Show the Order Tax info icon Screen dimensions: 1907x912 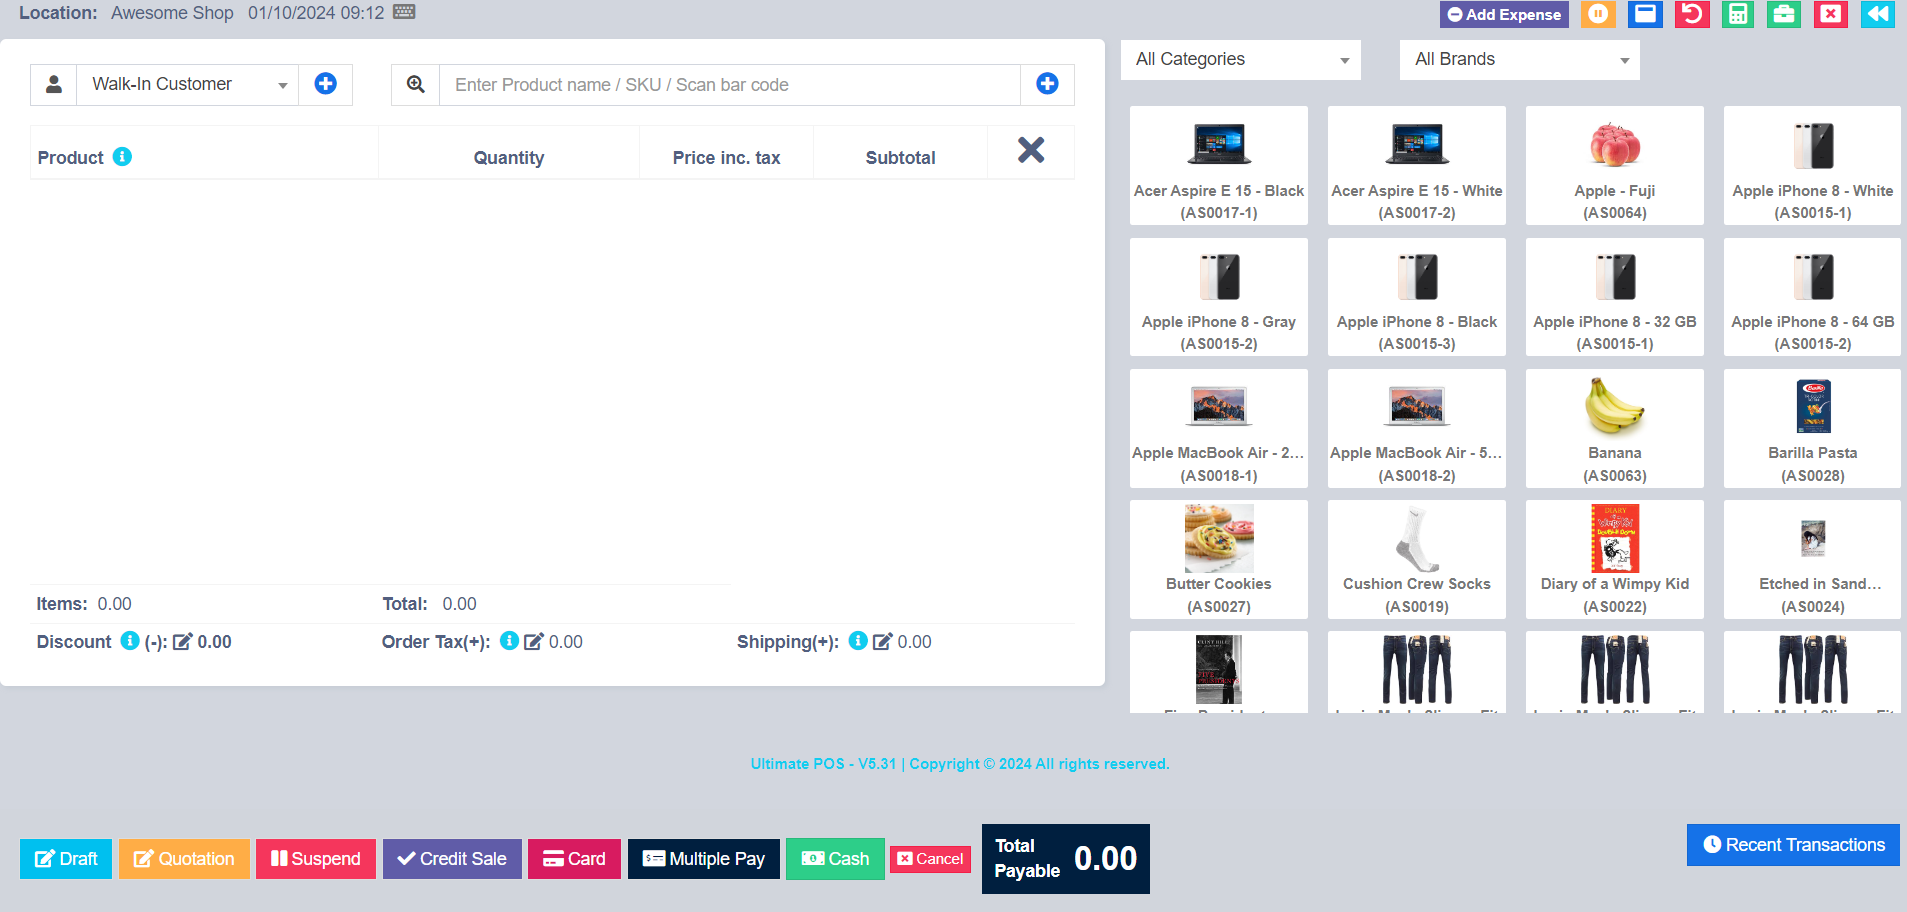tap(509, 640)
